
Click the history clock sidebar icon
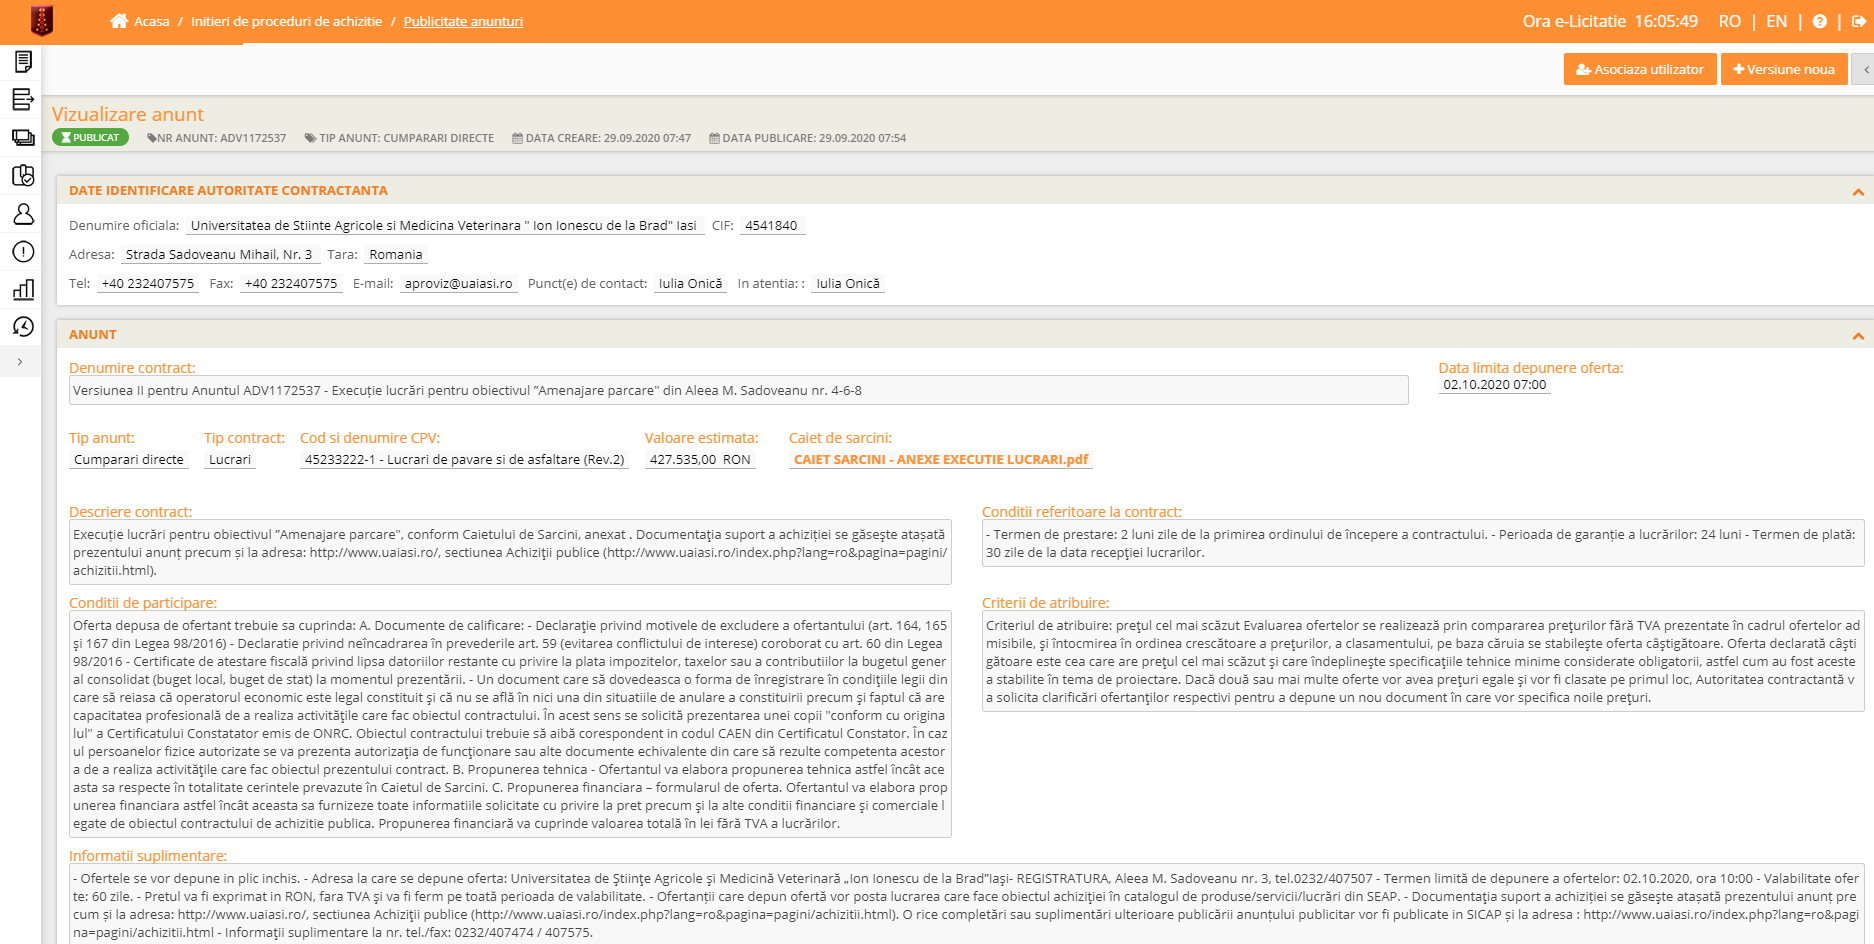tap(23, 327)
